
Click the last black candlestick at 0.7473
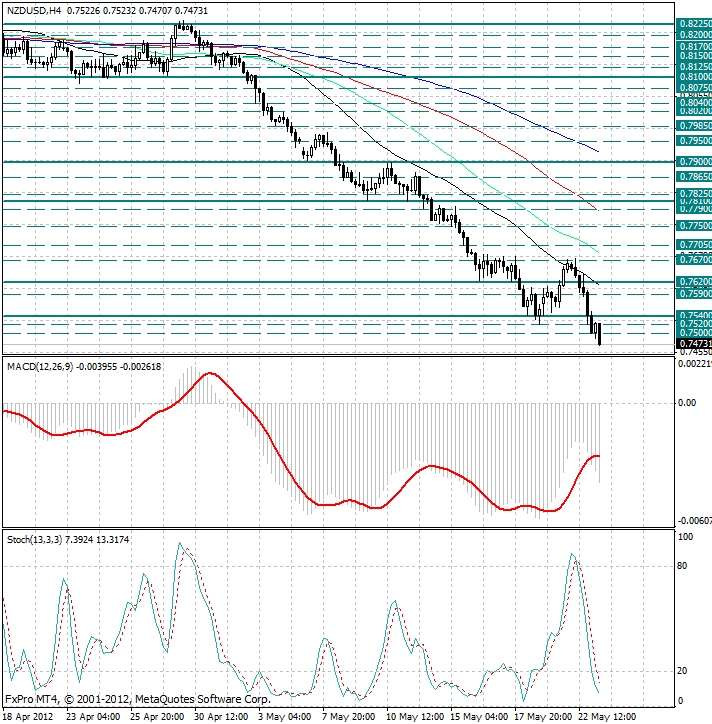point(599,334)
